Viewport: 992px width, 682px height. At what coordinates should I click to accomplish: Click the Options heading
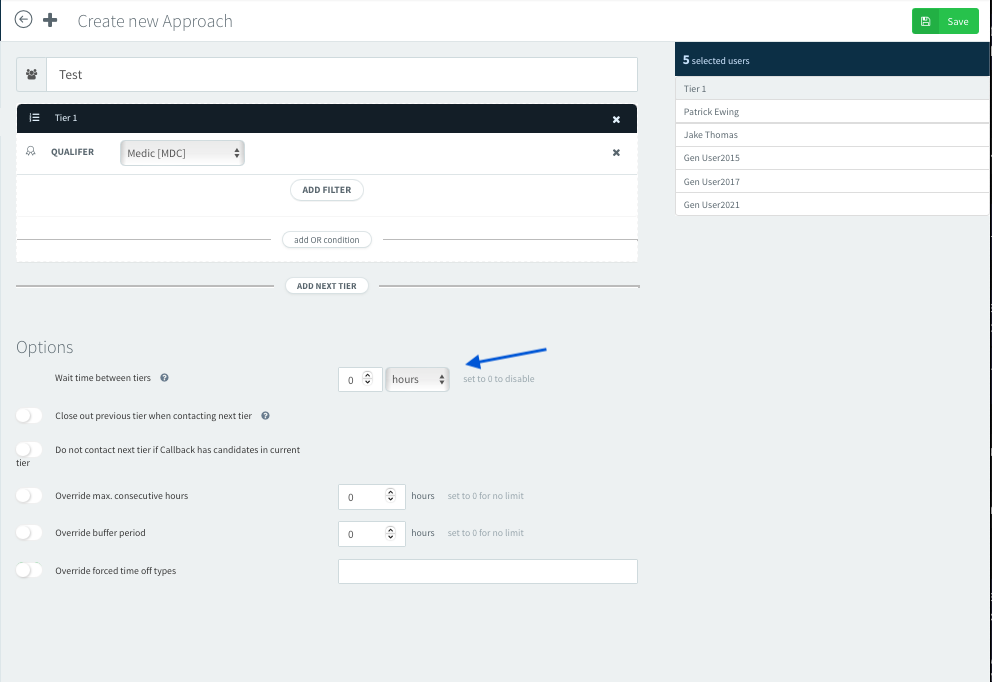pos(45,347)
